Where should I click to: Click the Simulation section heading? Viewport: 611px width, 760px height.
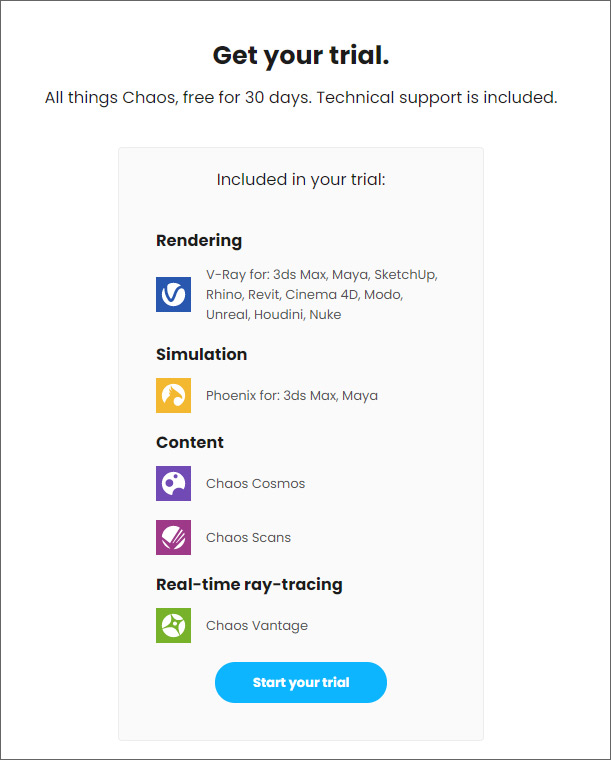pos(202,354)
